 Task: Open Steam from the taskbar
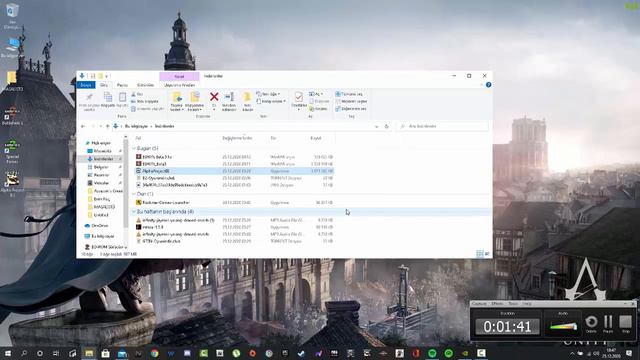point(301,353)
